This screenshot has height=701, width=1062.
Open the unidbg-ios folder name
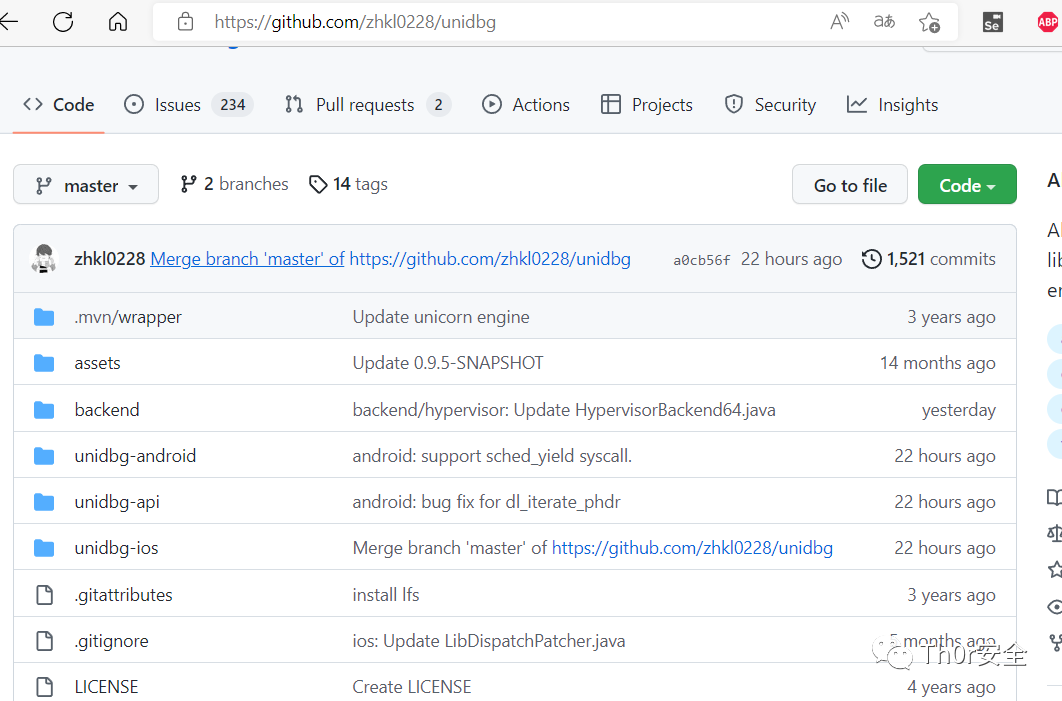tap(116, 548)
